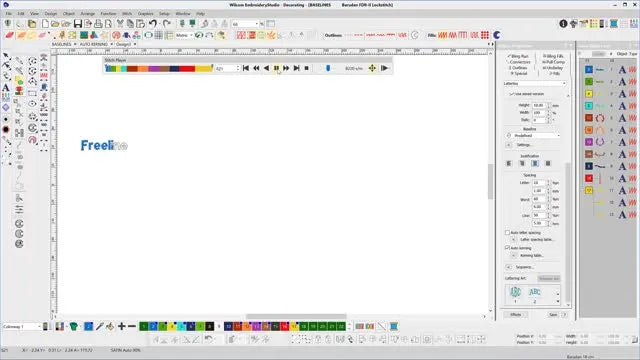The image size is (640, 360).
Task: Click the Add color plus icon in palette
Action: point(122,326)
